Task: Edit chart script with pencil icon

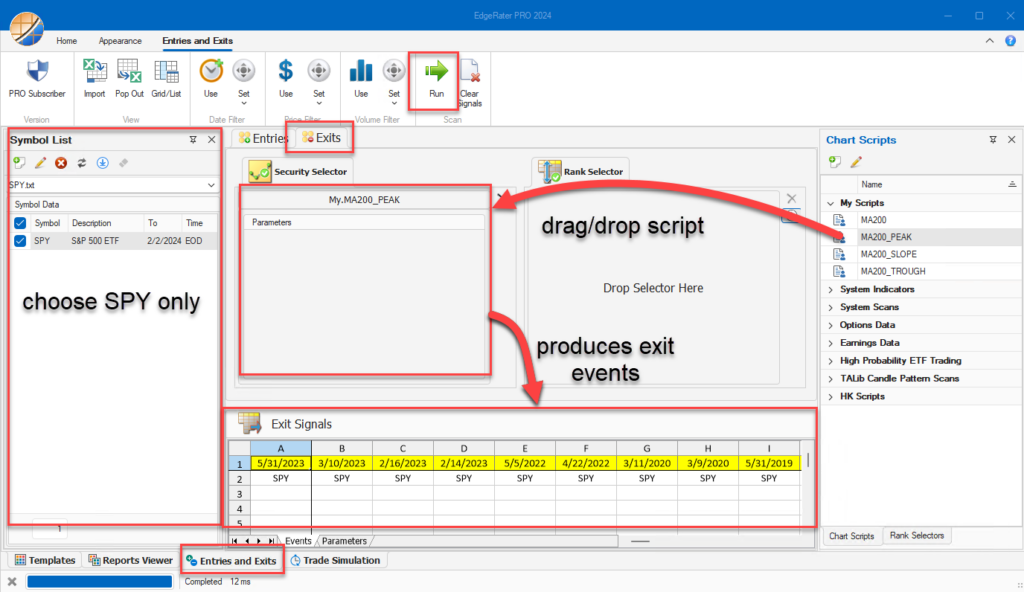Action: 856,161
